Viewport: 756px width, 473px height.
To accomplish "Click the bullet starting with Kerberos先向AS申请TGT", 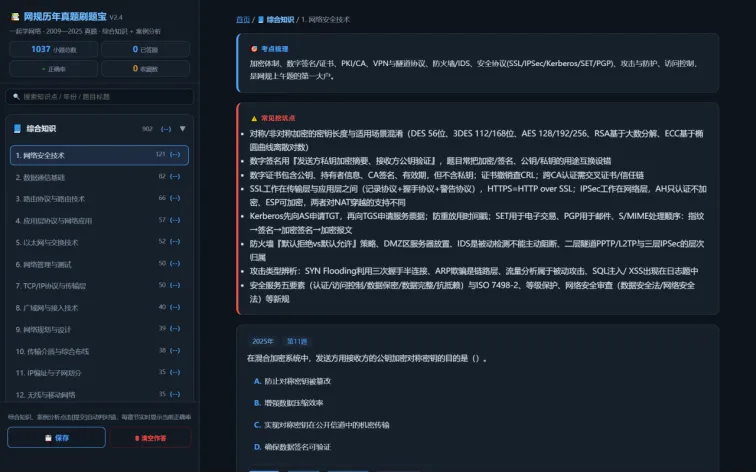I will [x=477, y=223].
